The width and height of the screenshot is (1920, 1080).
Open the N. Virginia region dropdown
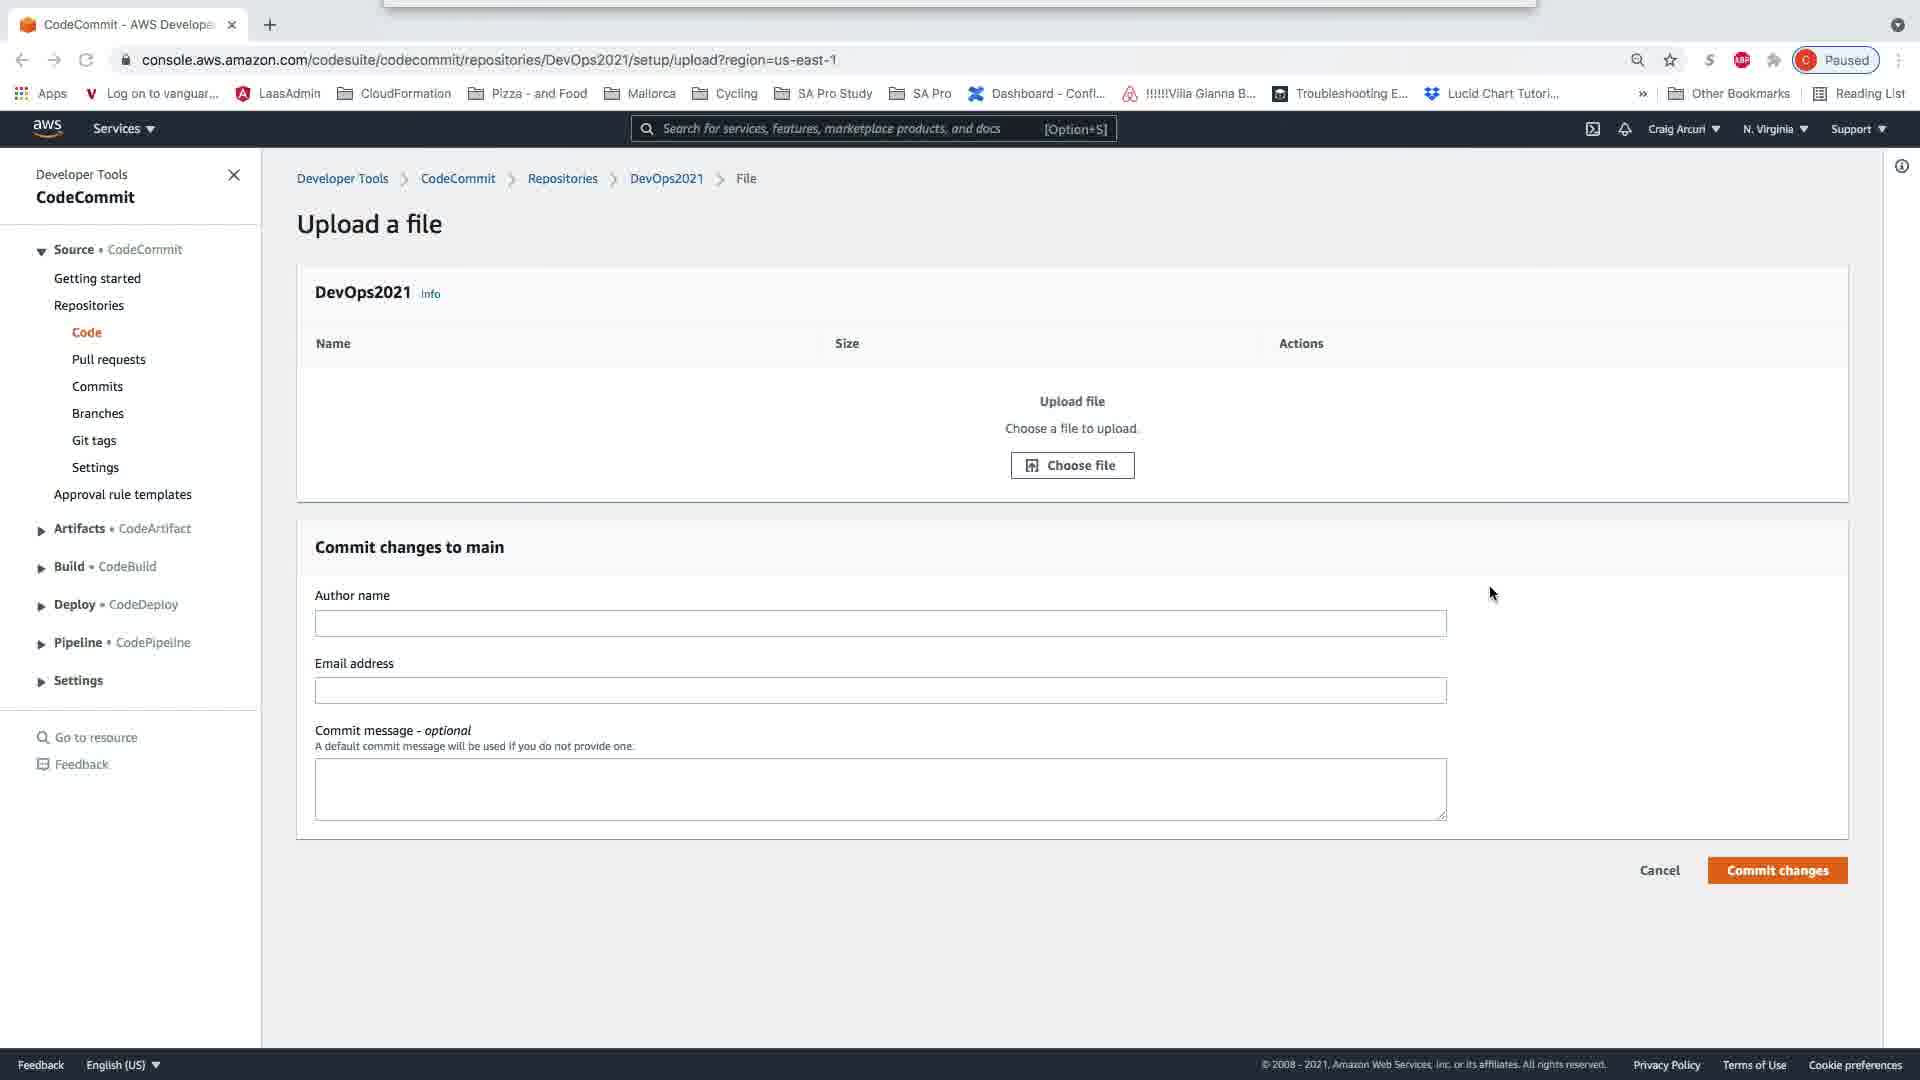[x=1775, y=129]
